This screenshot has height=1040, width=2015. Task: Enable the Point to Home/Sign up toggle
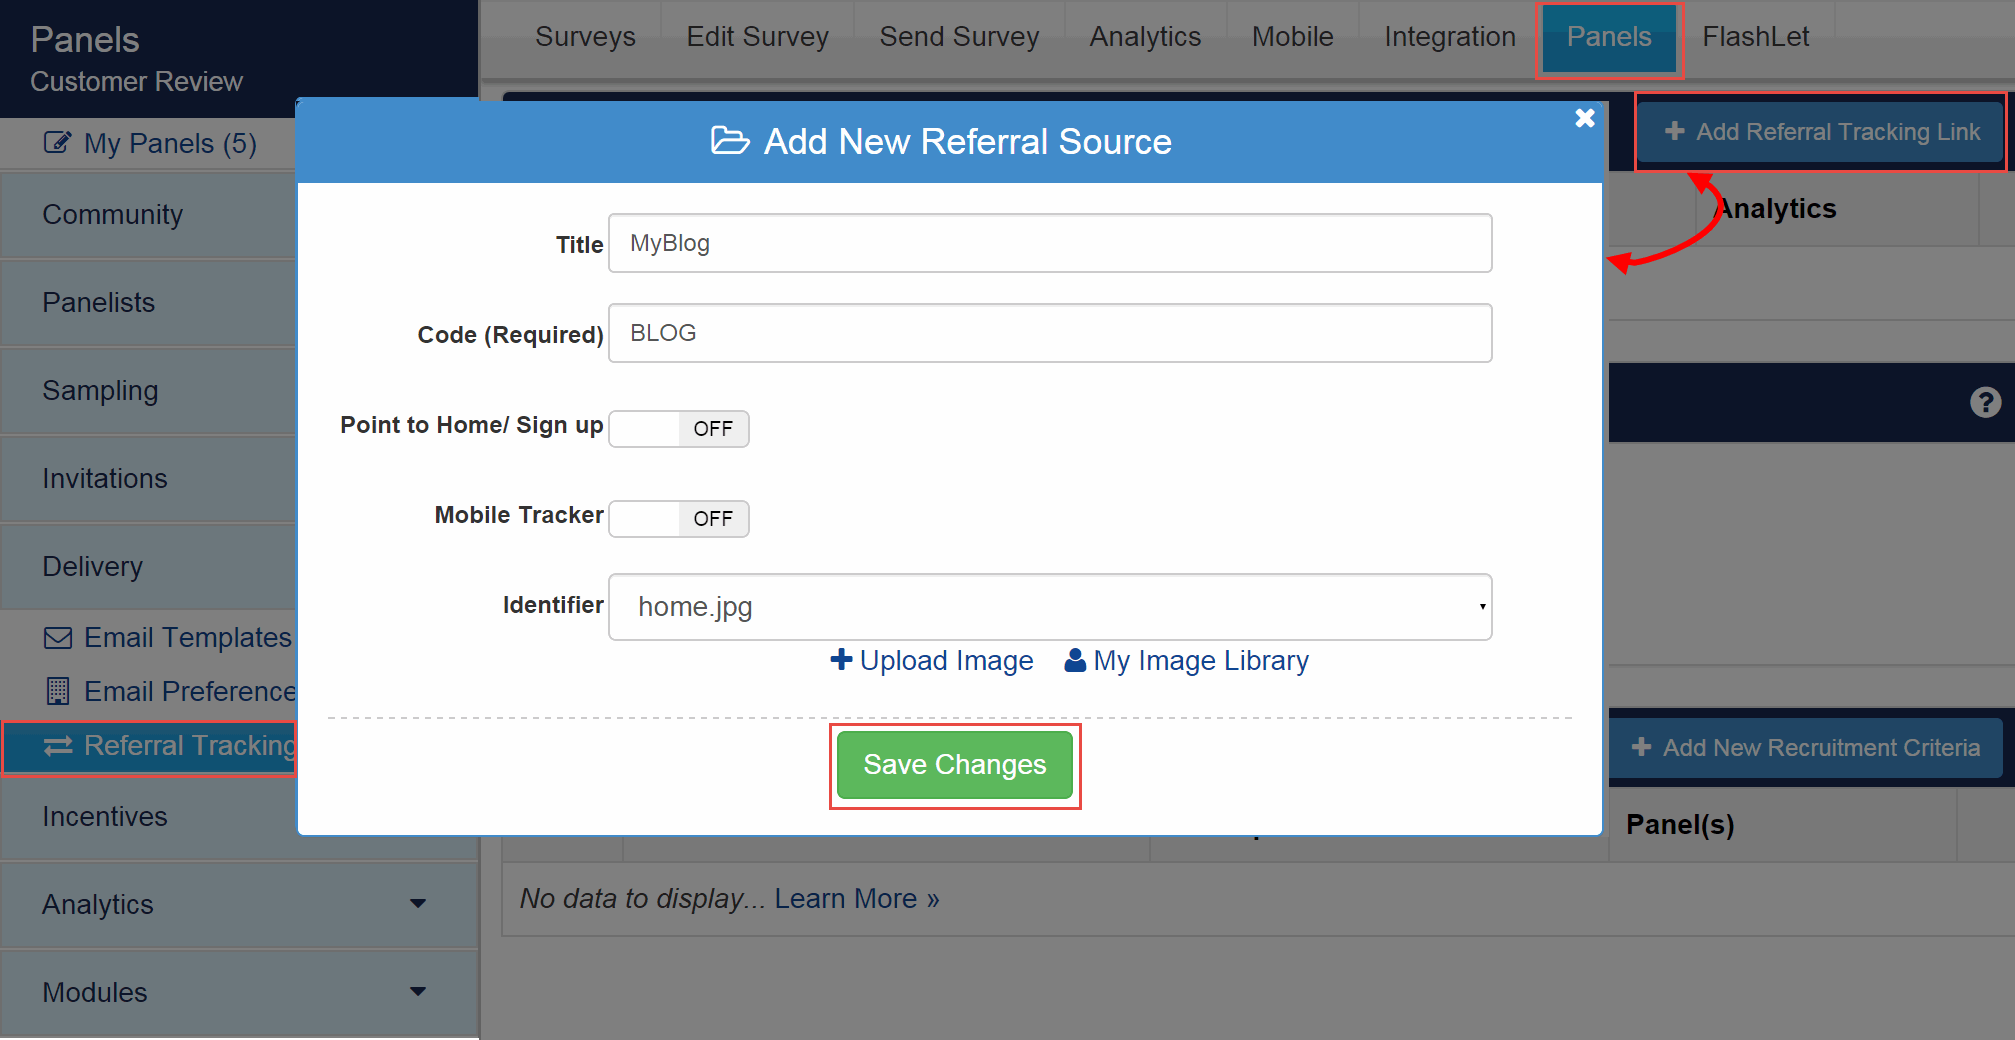click(x=678, y=428)
